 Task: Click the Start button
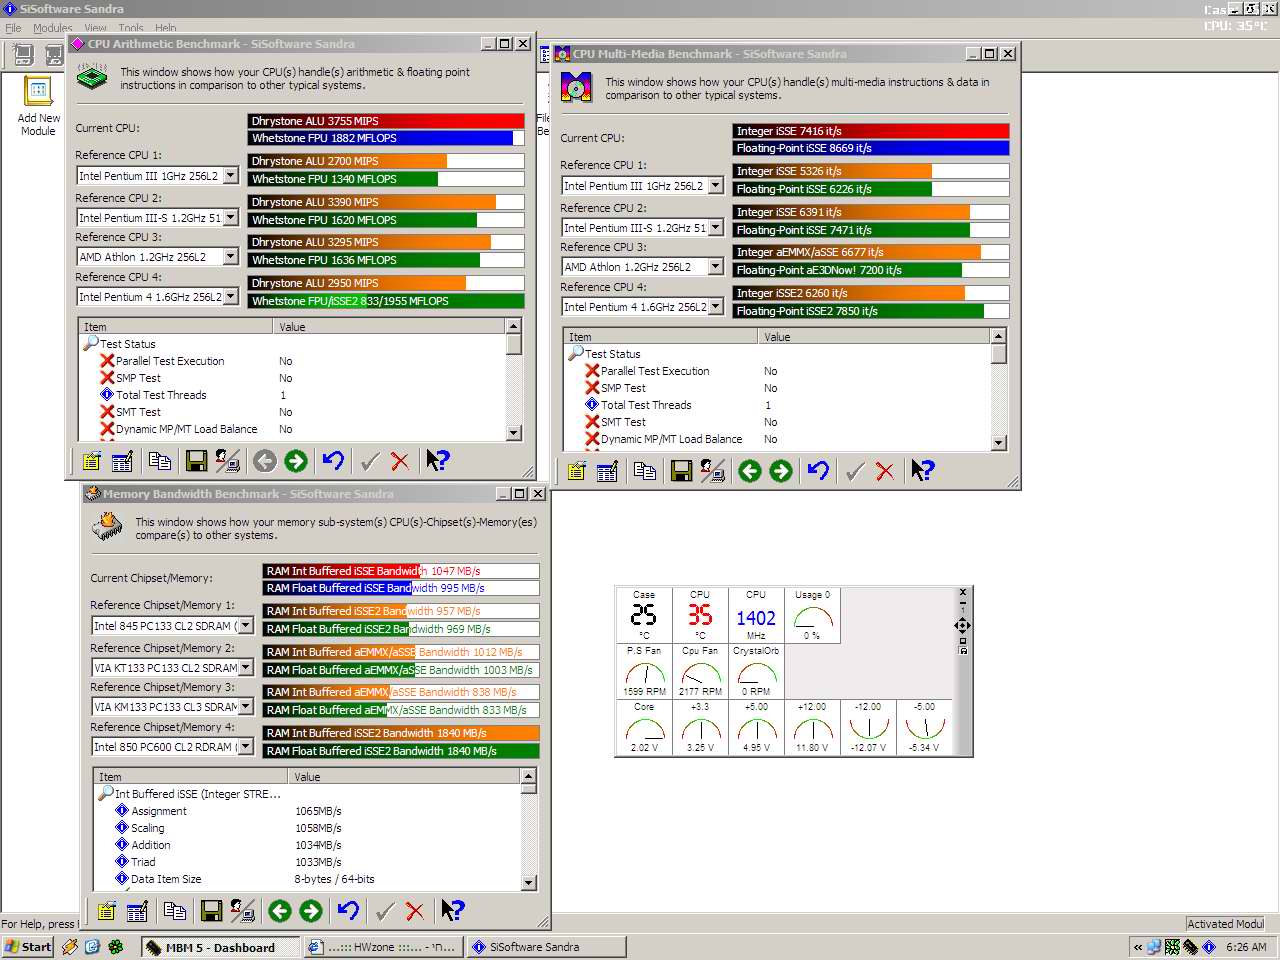coord(28,947)
